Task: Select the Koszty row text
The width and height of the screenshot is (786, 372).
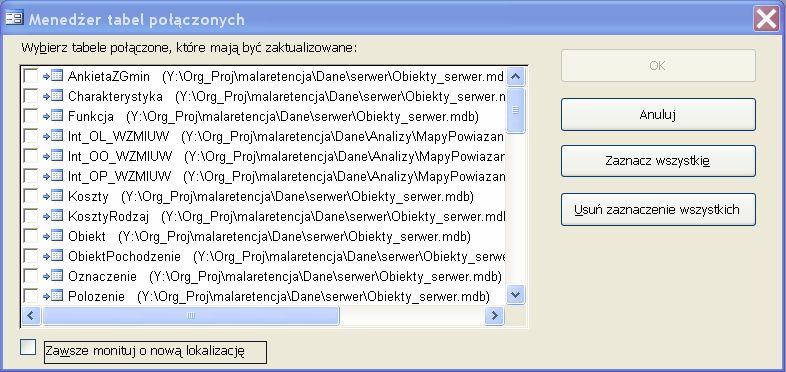Action: tap(271, 197)
